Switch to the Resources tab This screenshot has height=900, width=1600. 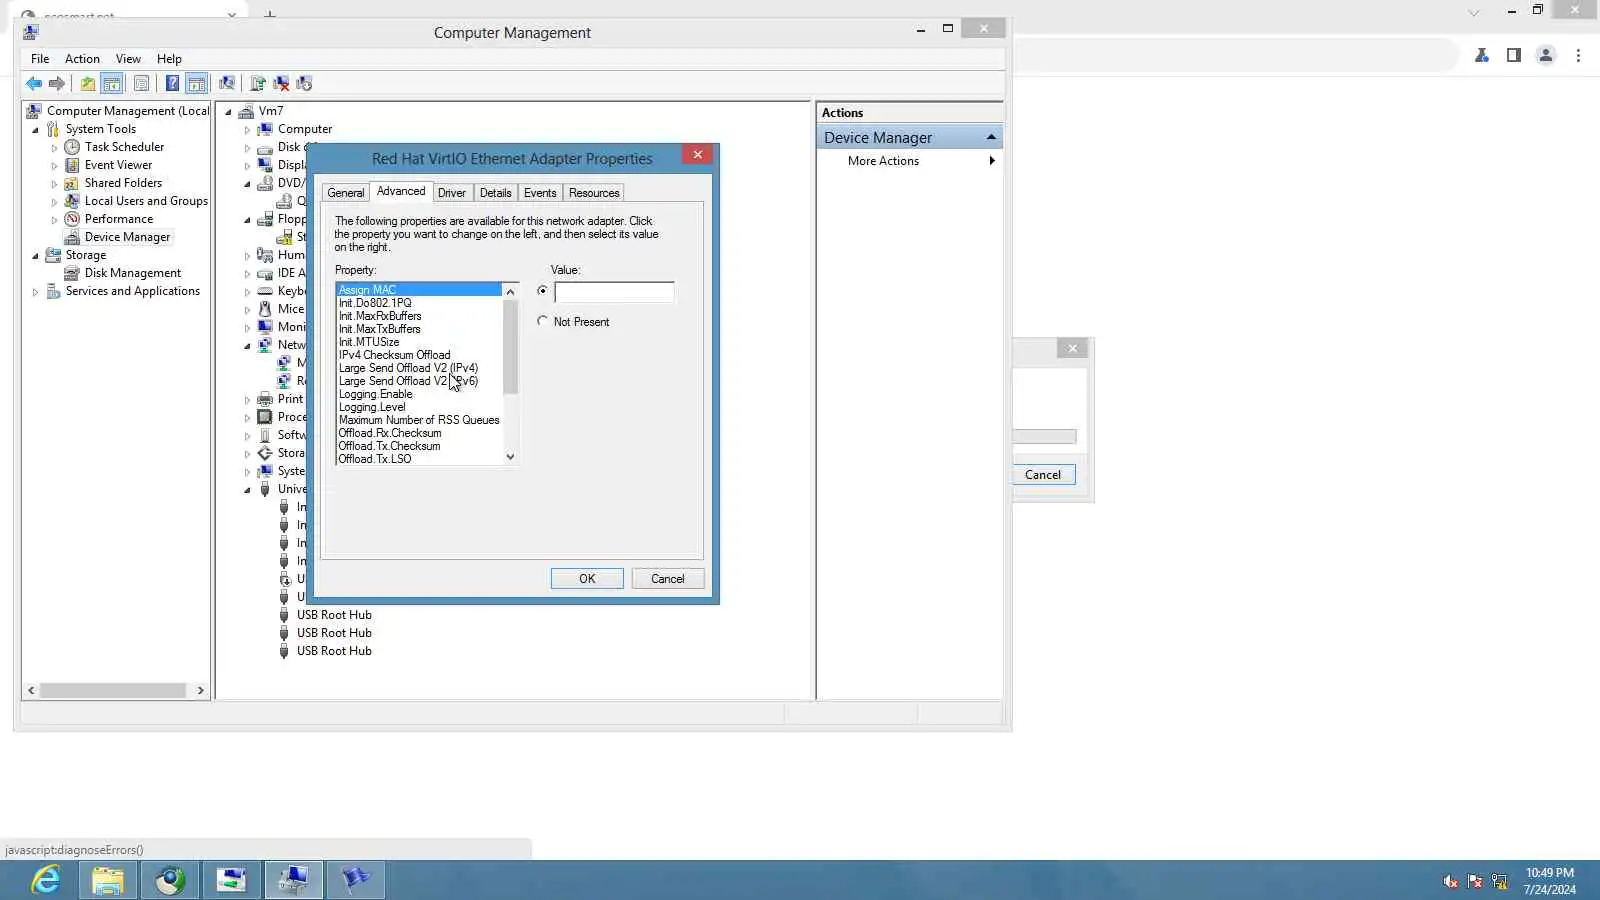(x=594, y=193)
